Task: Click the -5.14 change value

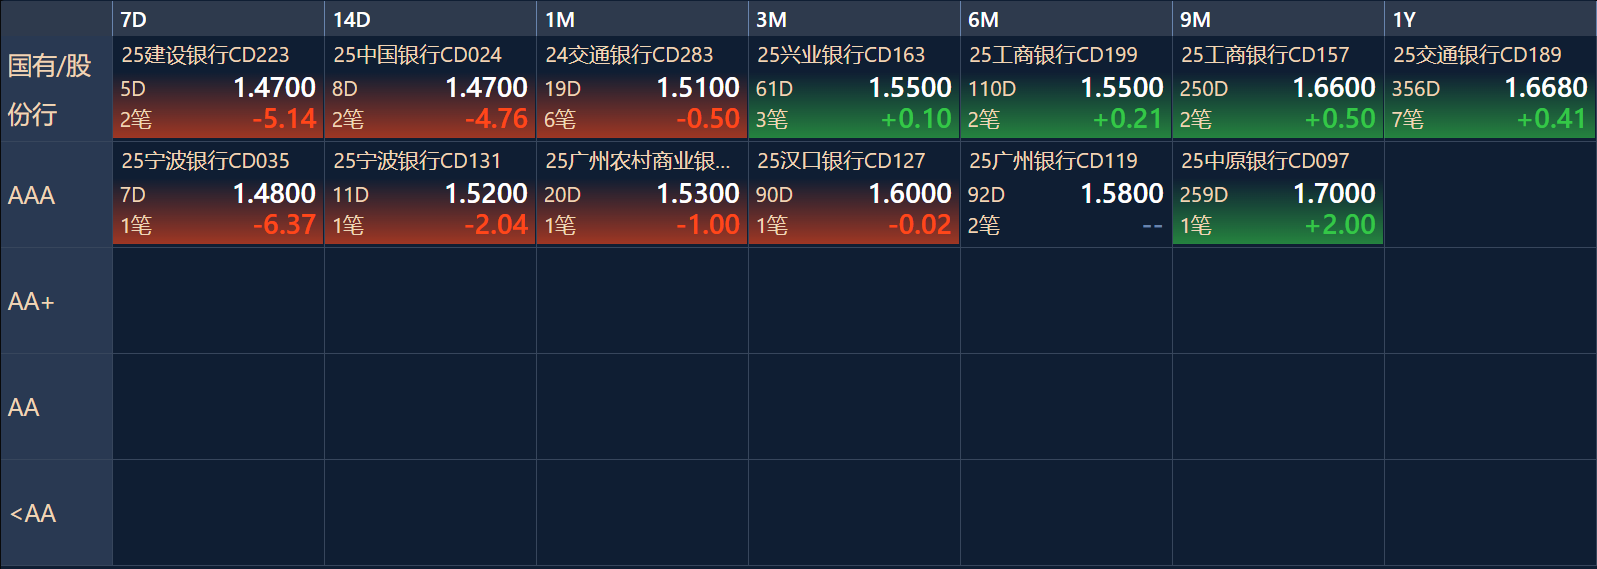Action: tap(284, 119)
